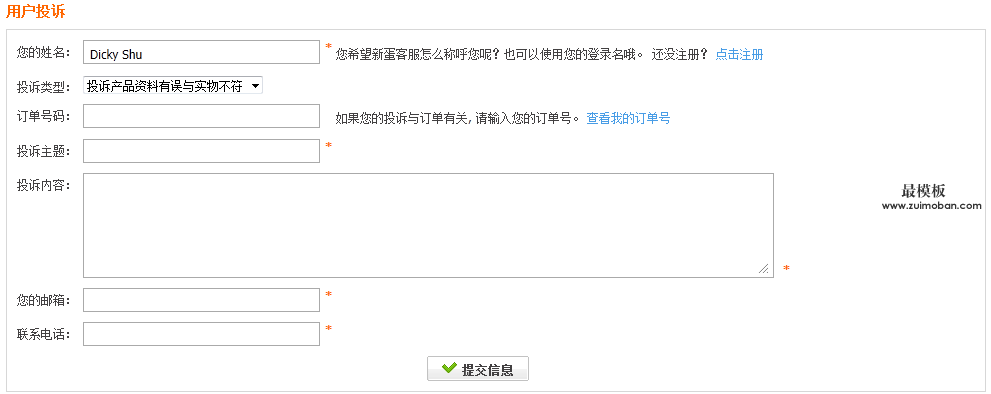Click the 您的邮箱 label text
991x394 pixels.
tap(44, 300)
